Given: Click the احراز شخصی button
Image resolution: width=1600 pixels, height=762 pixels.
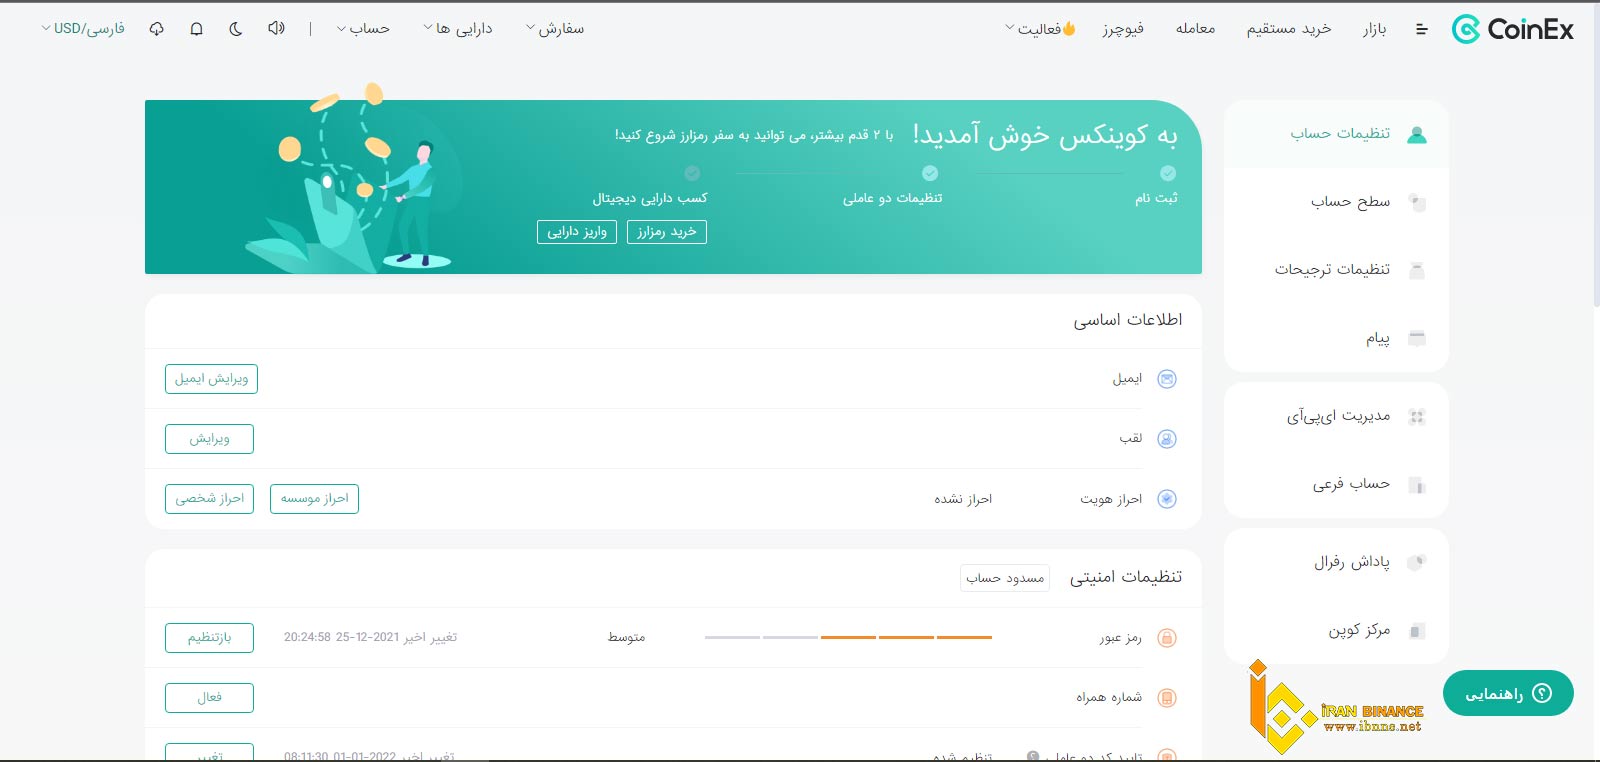Looking at the screenshot, I should tap(209, 499).
